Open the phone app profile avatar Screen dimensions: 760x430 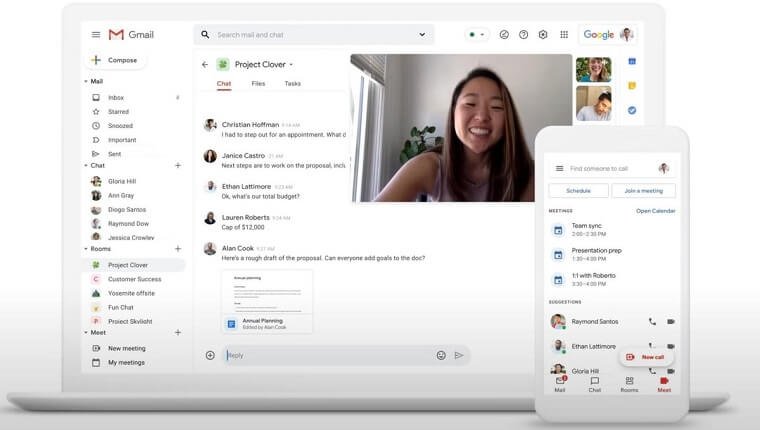point(664,168)
